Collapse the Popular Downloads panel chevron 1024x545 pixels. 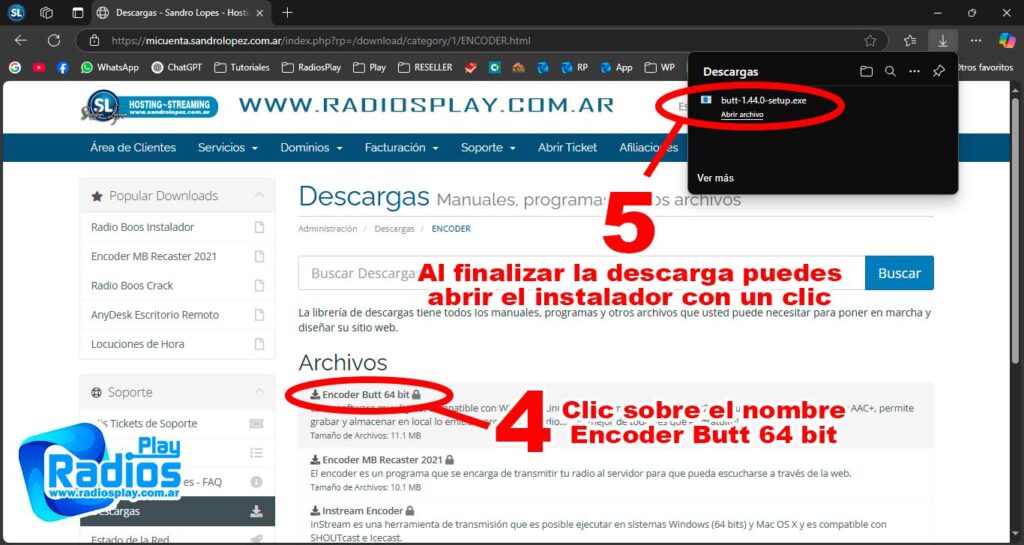pyautogui.click(x=259, y=195)
